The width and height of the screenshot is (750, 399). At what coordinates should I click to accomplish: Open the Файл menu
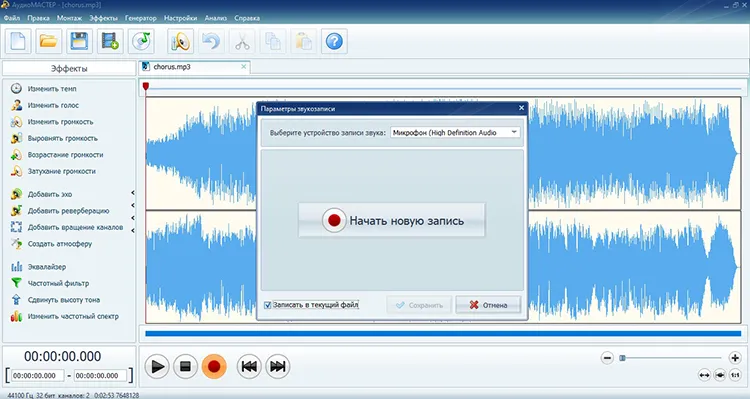[12, 18]
